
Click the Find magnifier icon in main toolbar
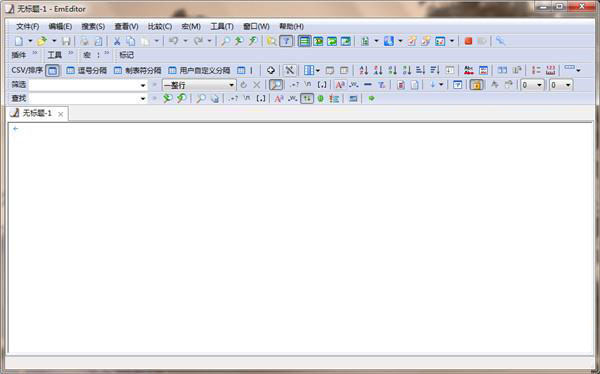point(225,41)
